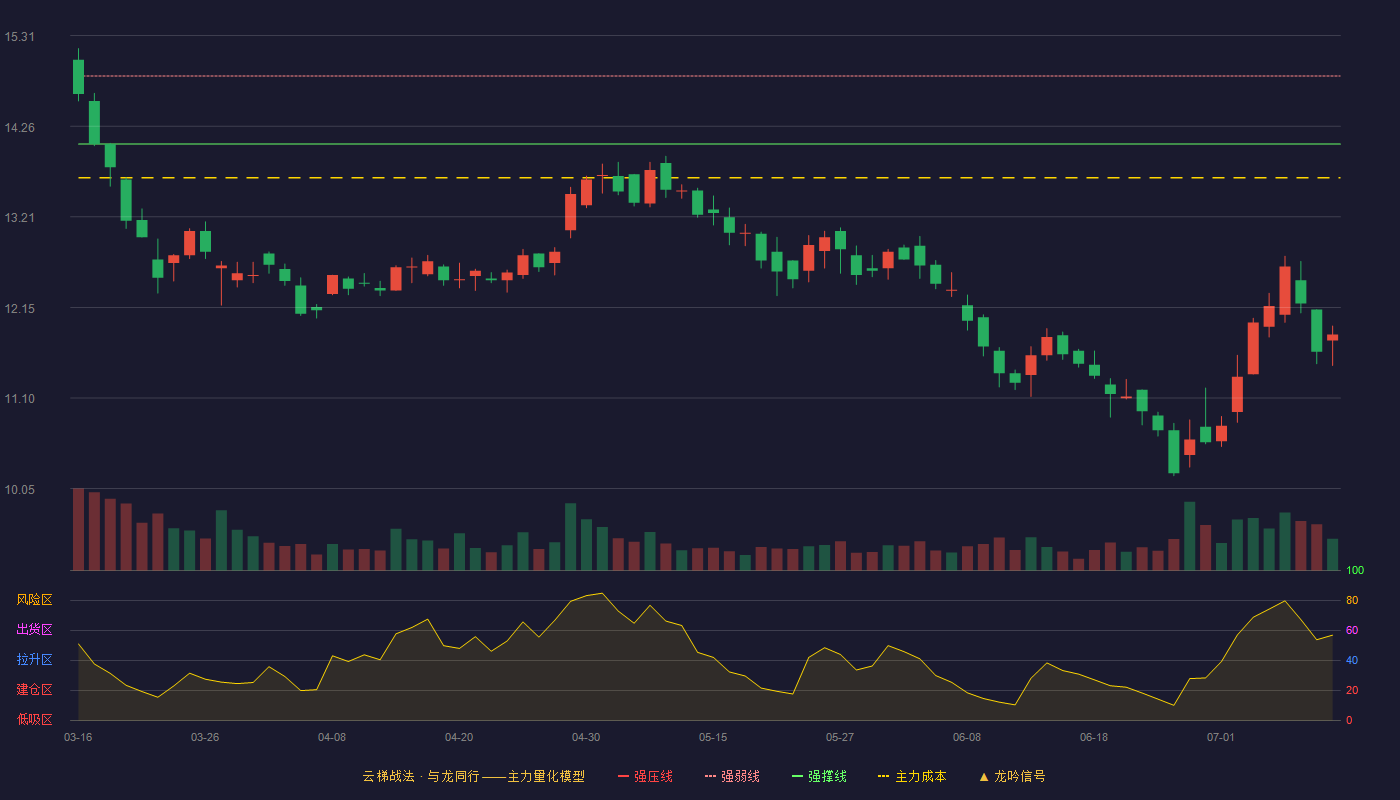Click the 06-18 date label

1094,737
